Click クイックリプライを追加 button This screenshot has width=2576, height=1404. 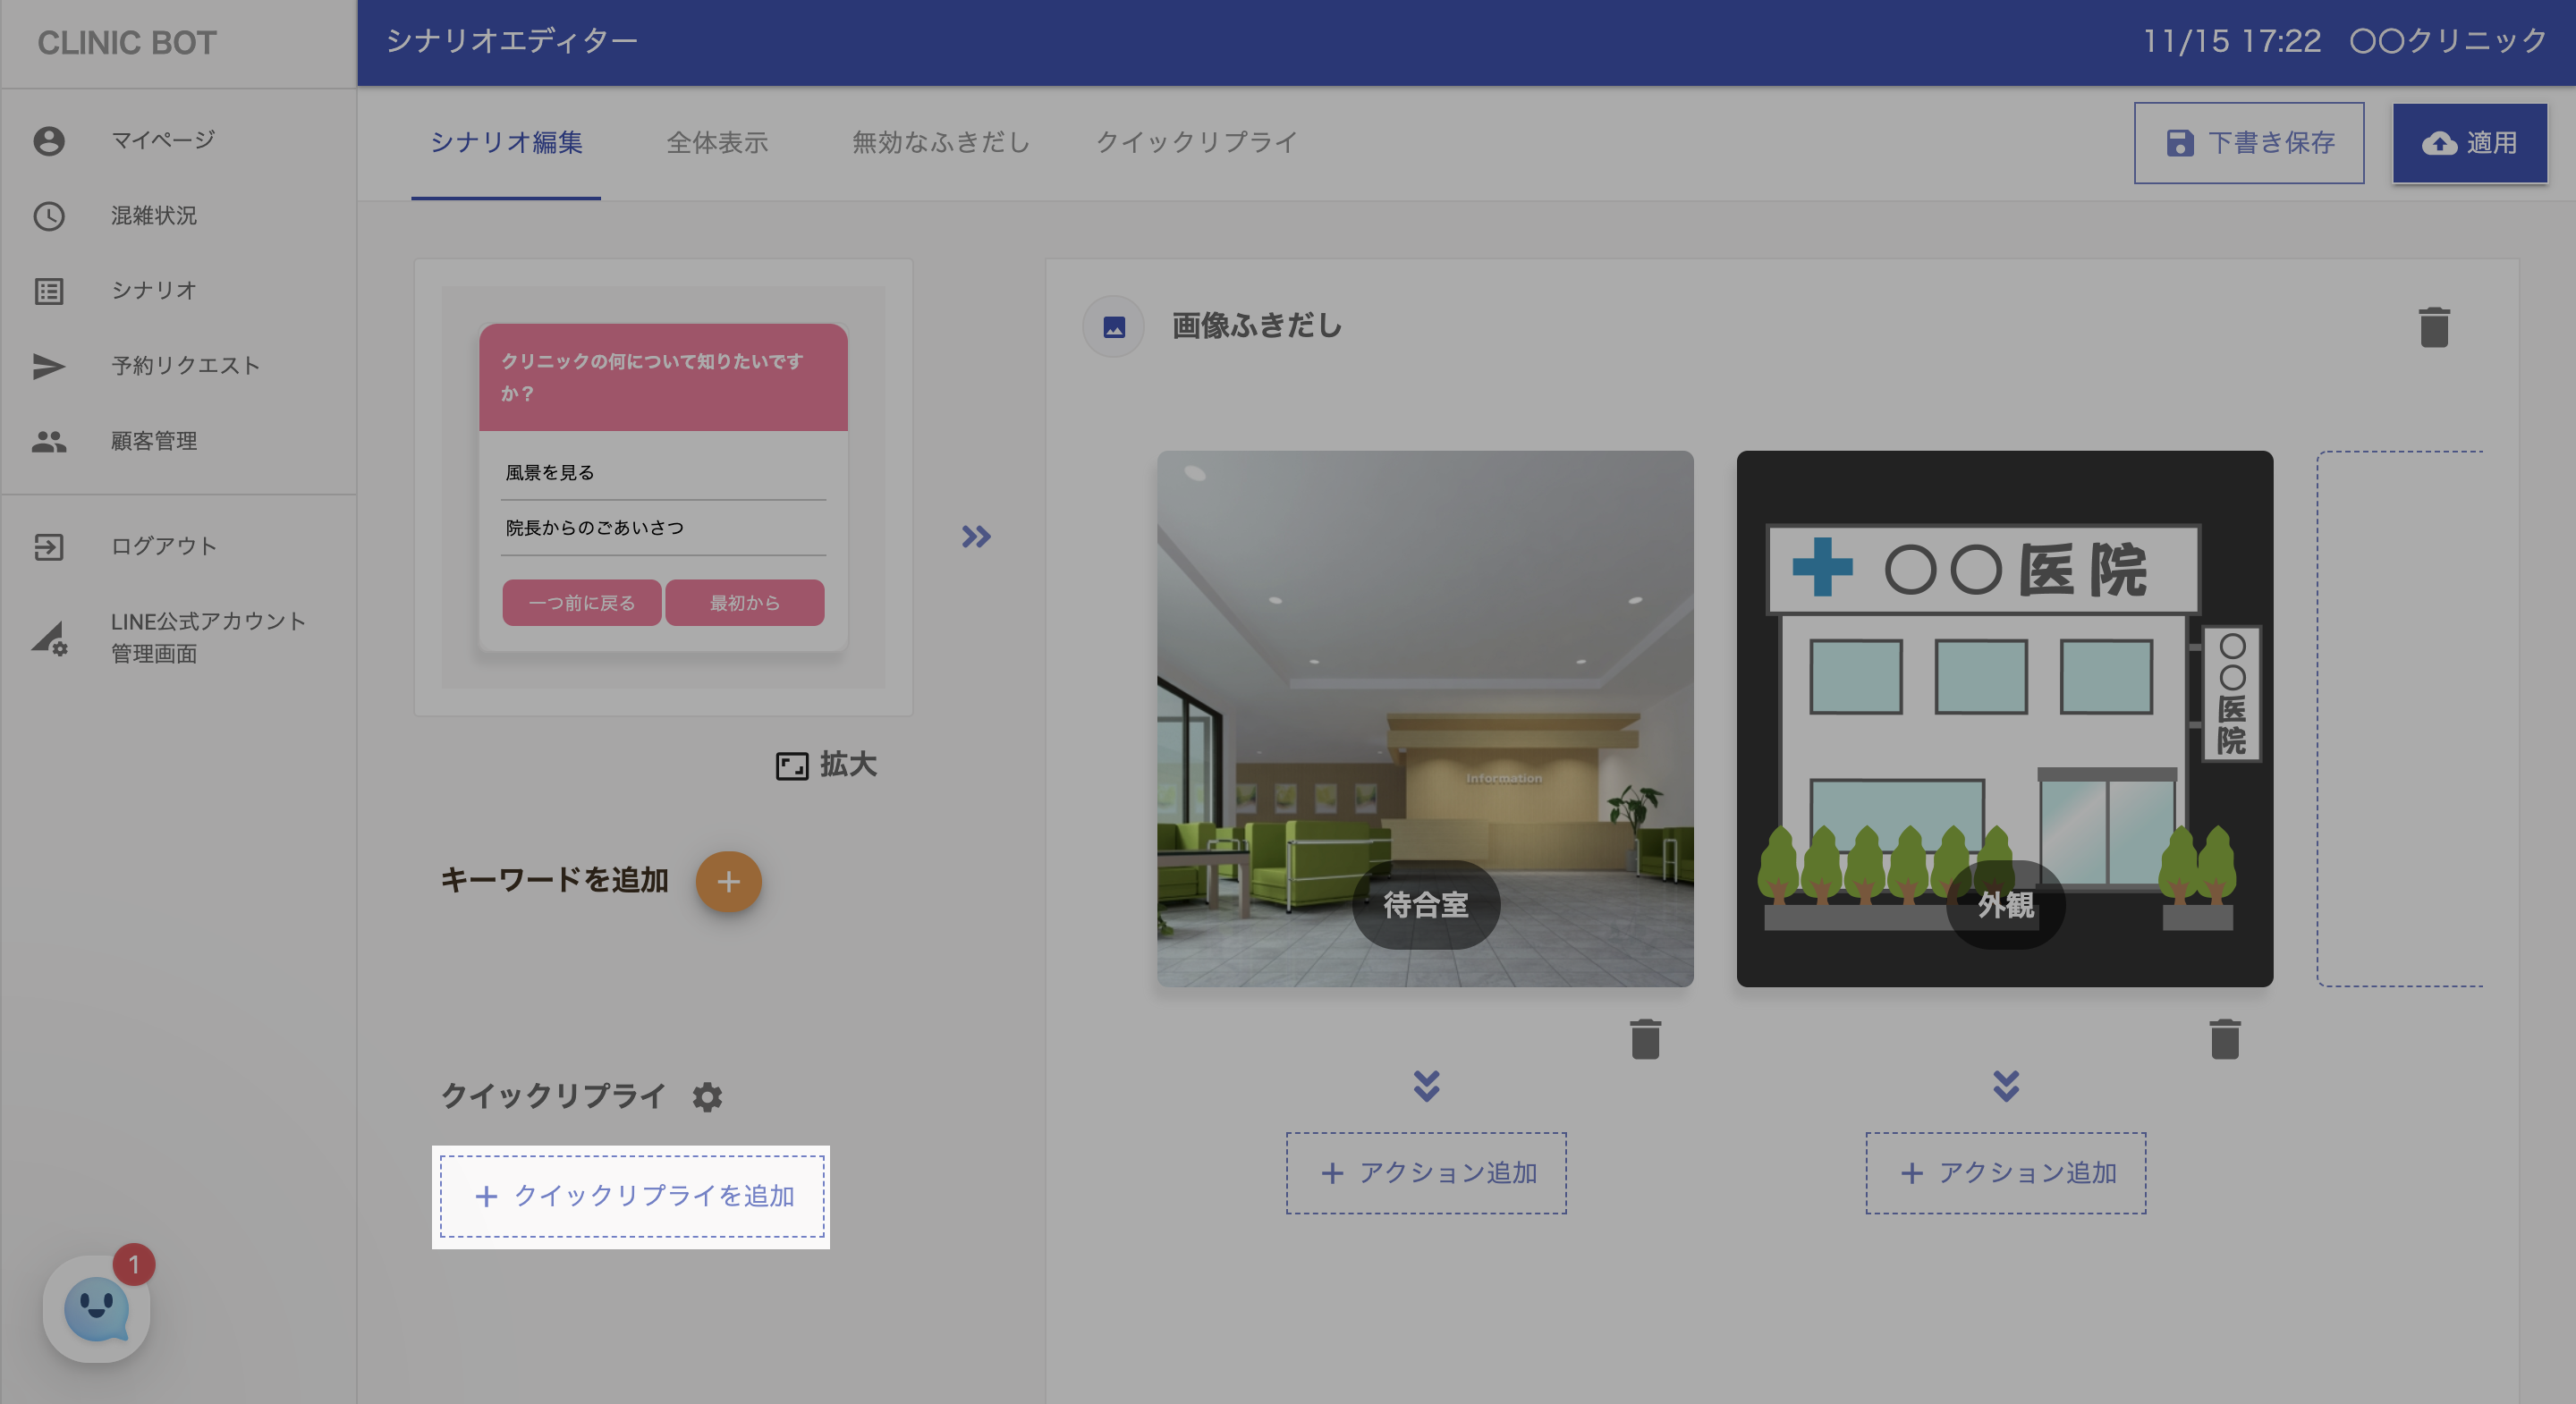pos(632,1196)
